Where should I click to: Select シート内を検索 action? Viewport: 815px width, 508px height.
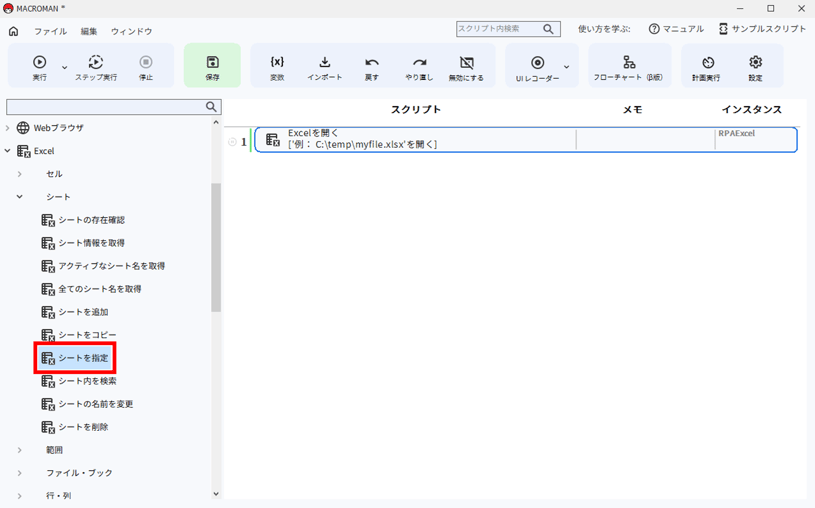[79, 381]
